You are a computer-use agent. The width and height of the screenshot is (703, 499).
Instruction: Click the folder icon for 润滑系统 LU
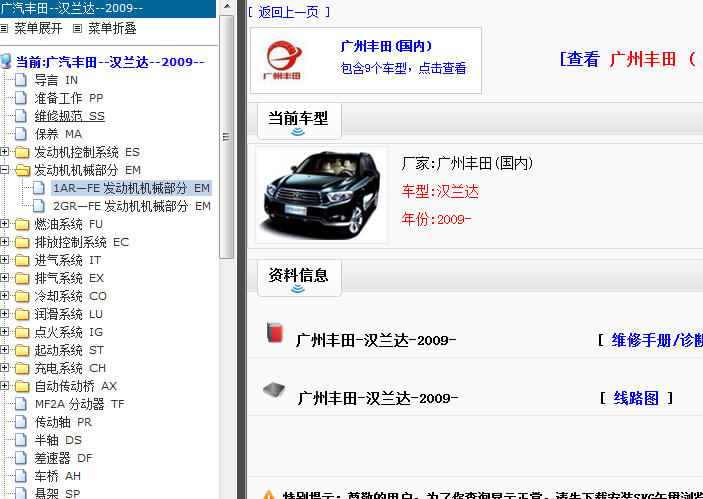[22, 314]
